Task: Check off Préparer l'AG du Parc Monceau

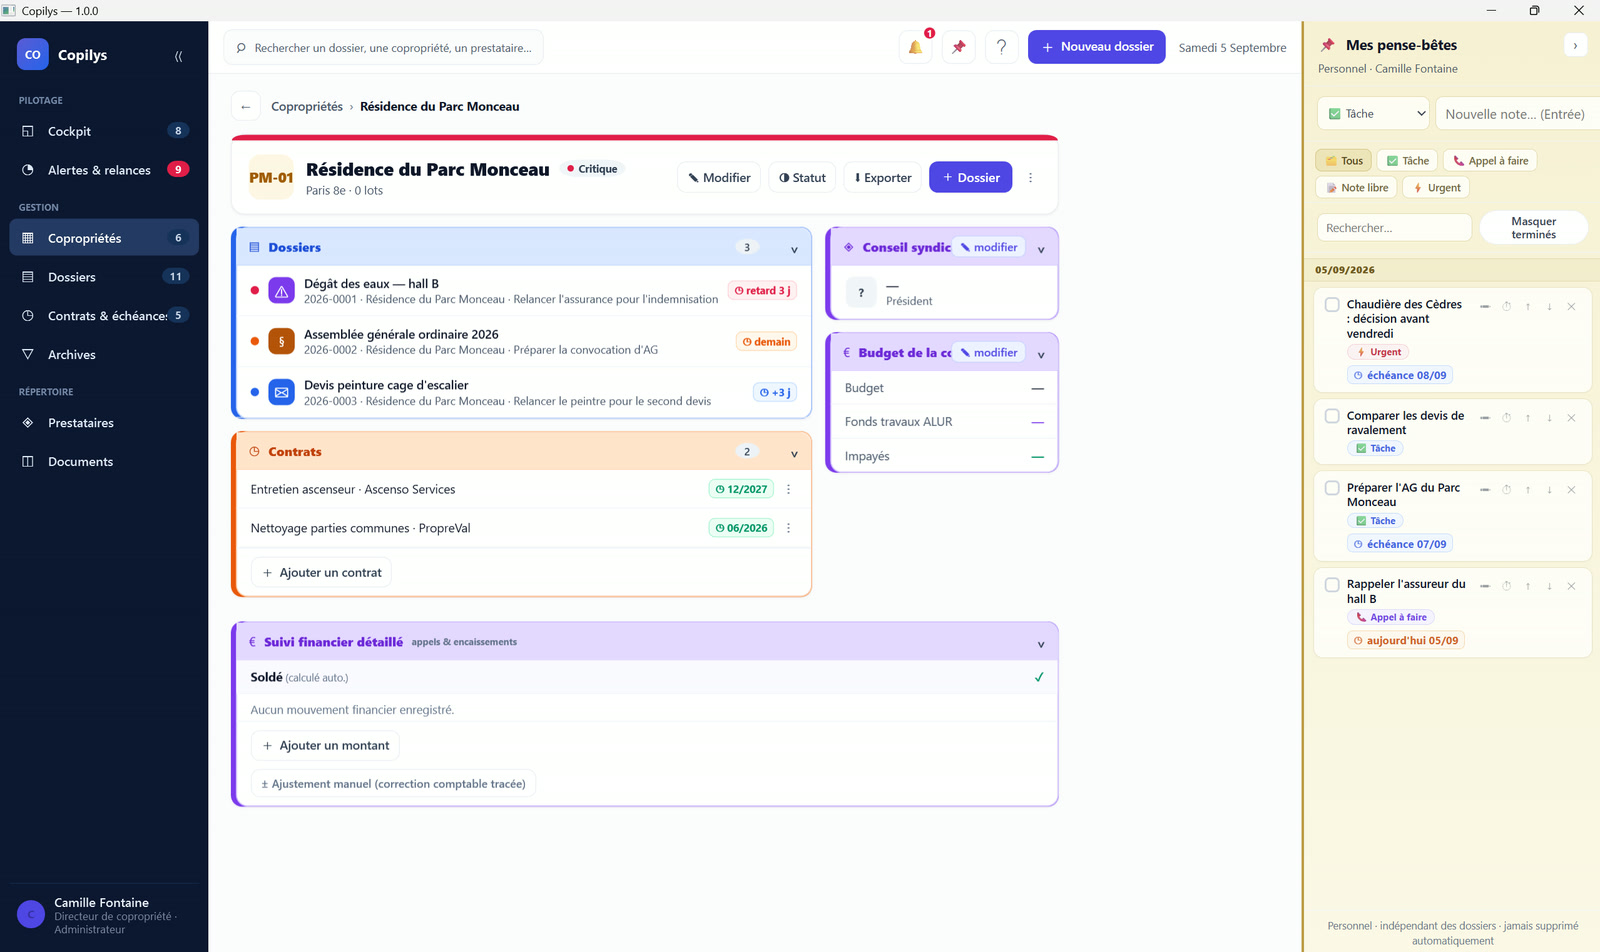Action: [1332, 488]
